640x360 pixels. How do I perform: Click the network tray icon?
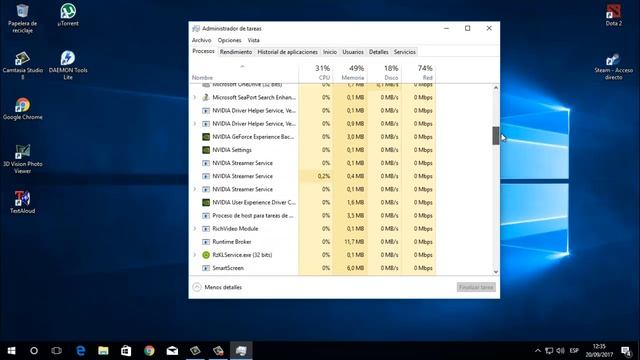point(549,351)
